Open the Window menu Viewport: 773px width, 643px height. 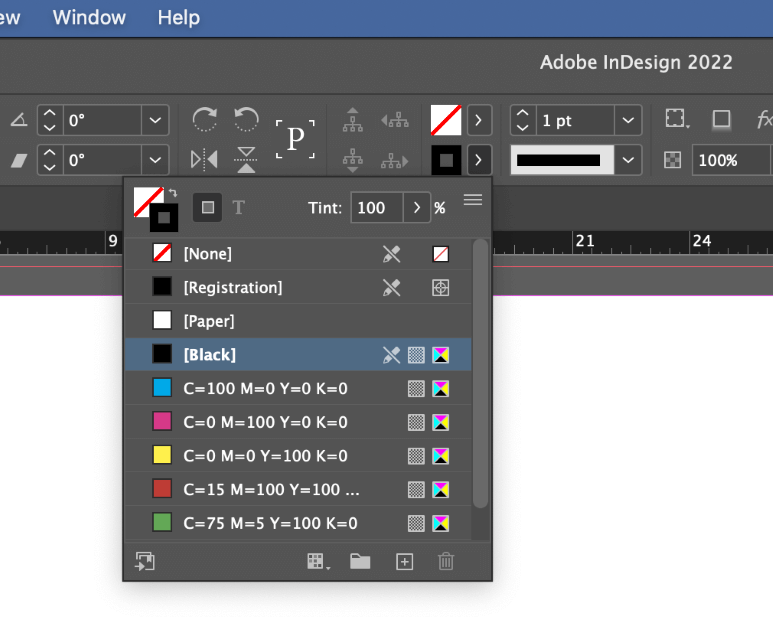[89, 18]
